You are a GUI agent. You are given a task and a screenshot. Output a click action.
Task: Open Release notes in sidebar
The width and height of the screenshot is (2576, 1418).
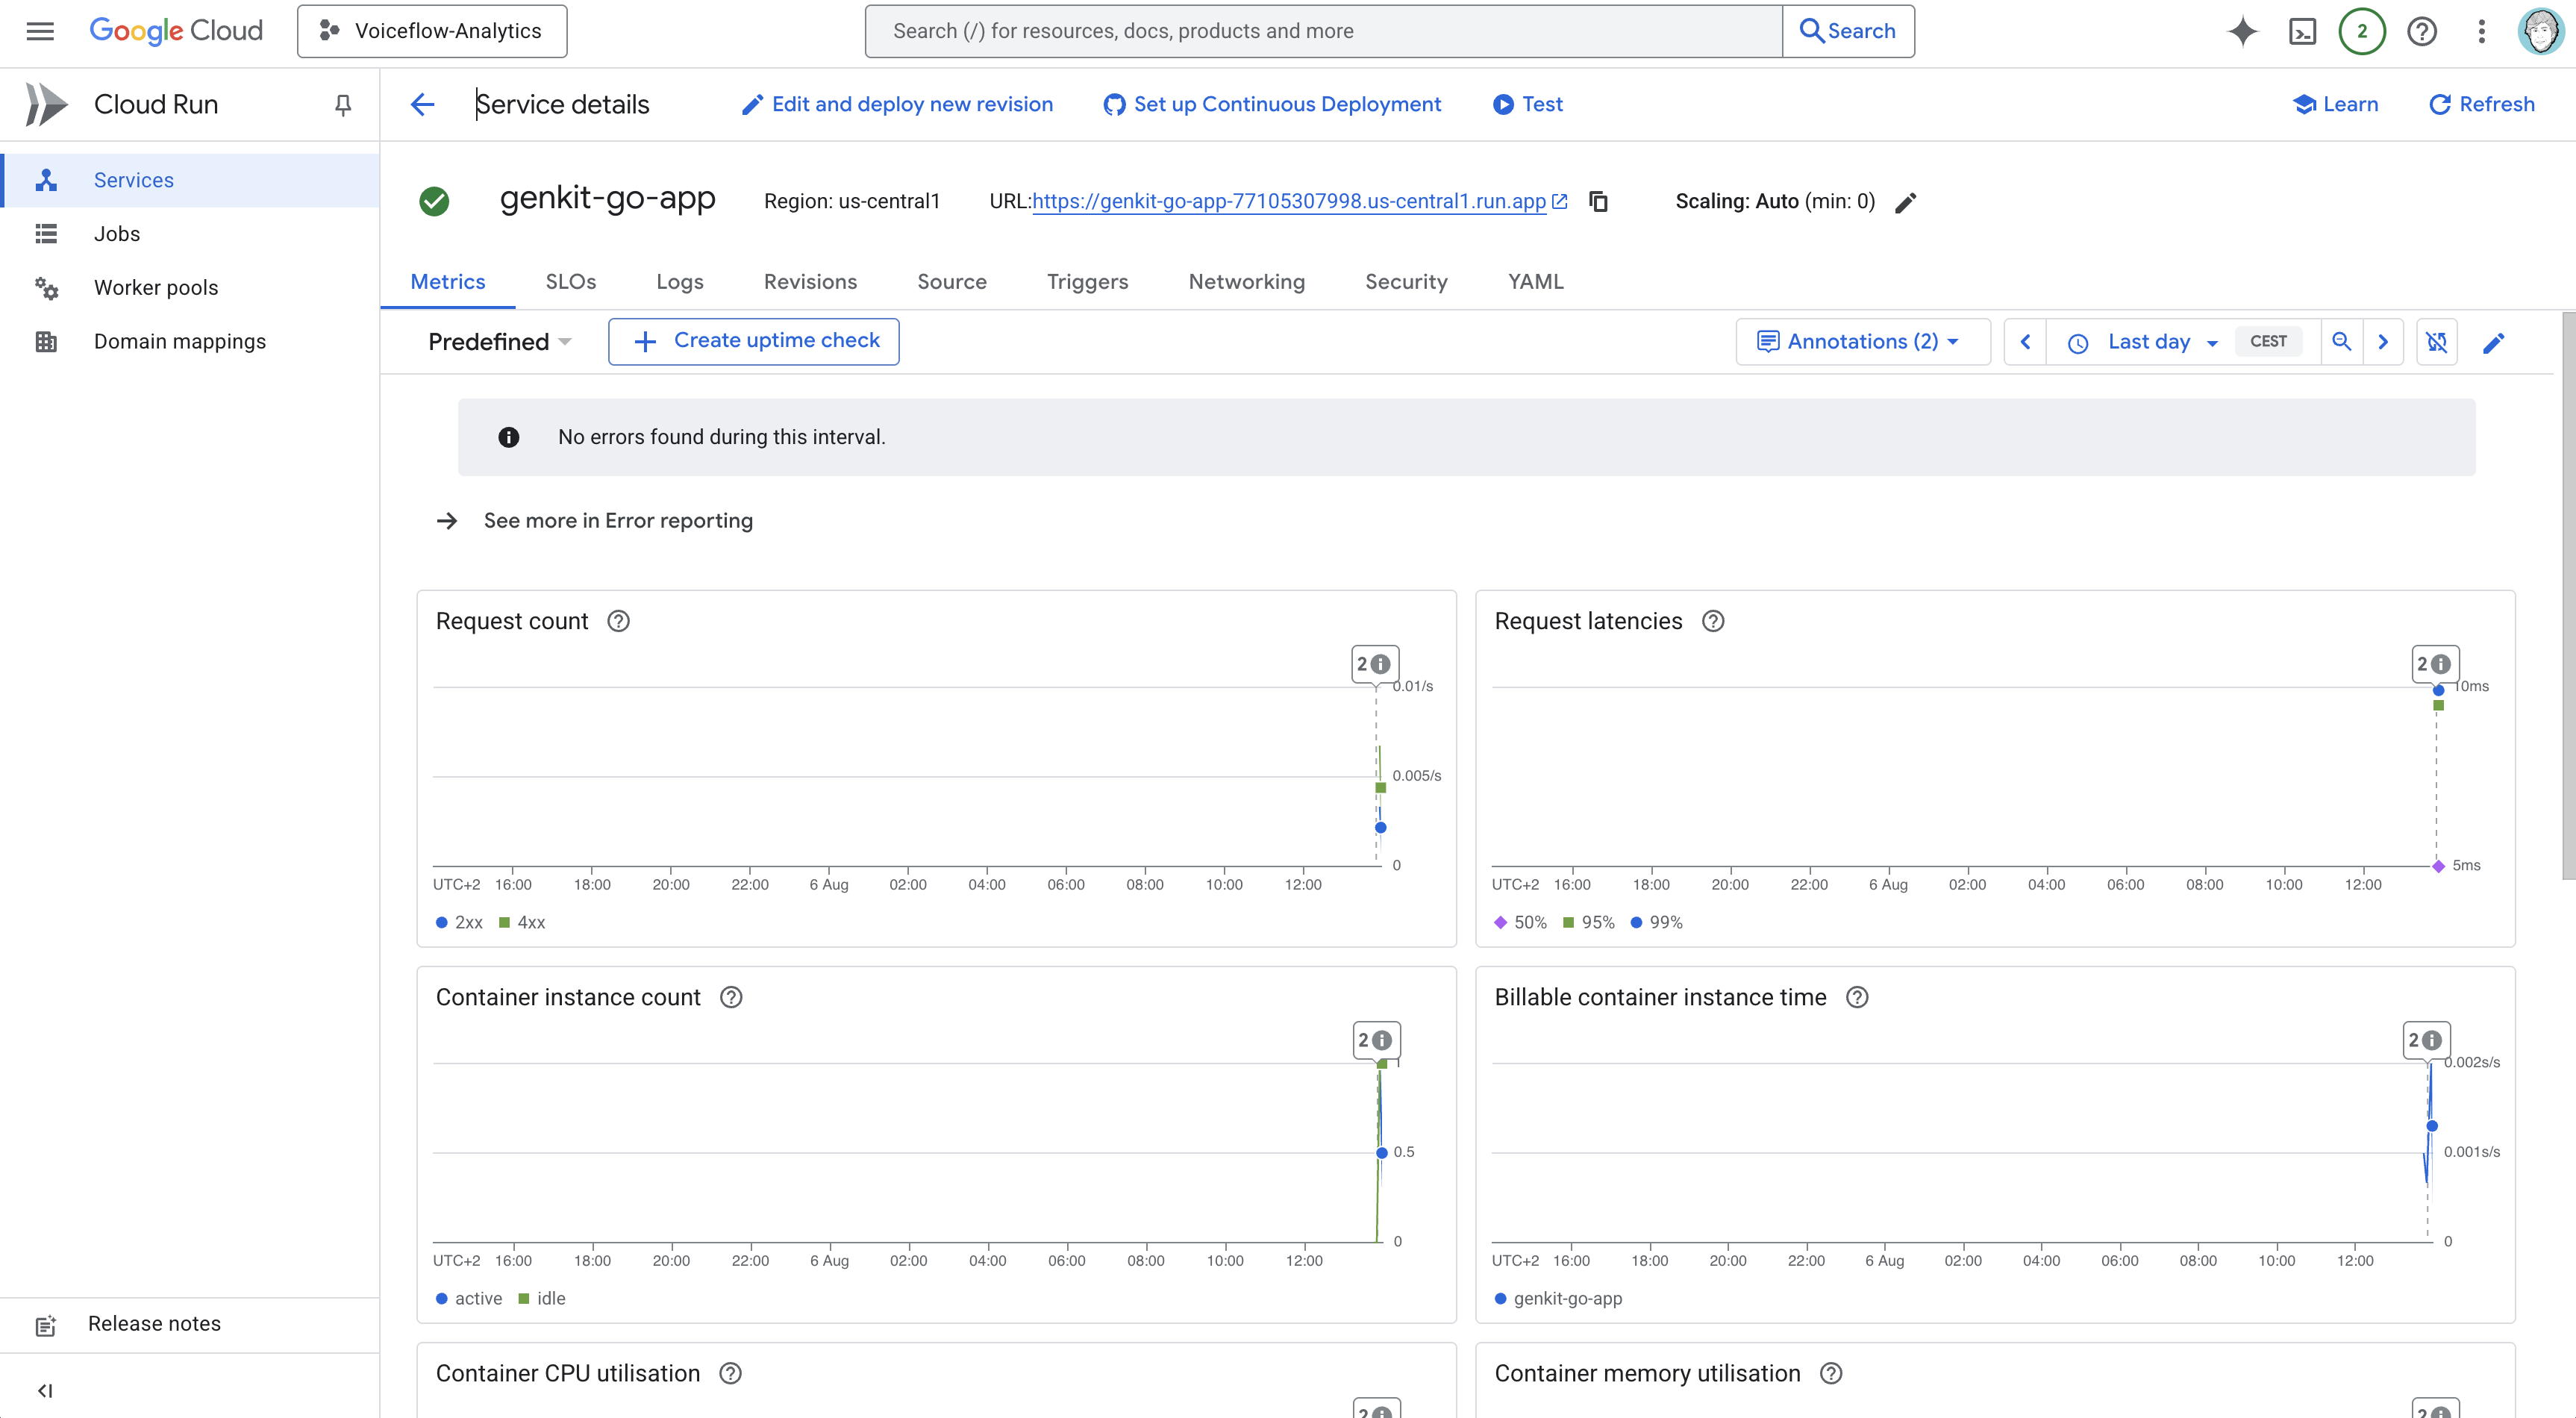pyautogui.click(x=190, y=1324)
